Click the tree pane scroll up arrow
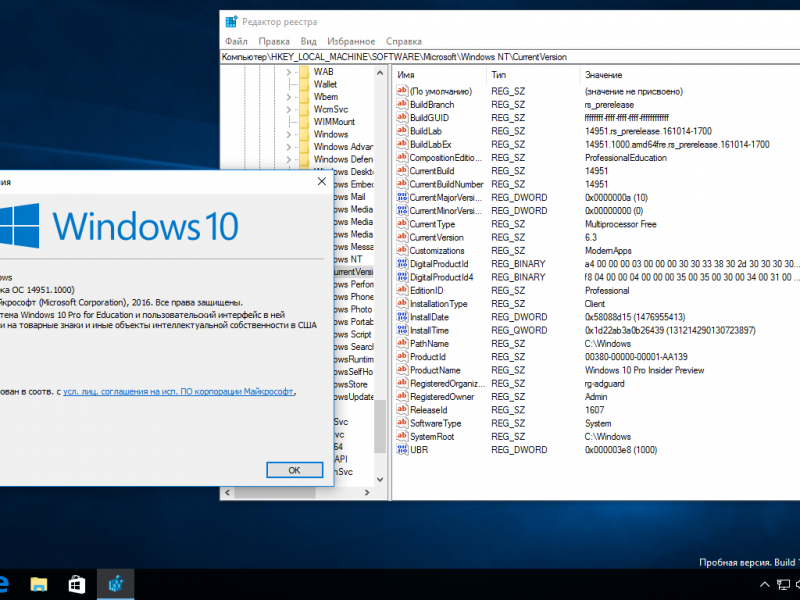This screenshot has height=600, width=800. 380,73
